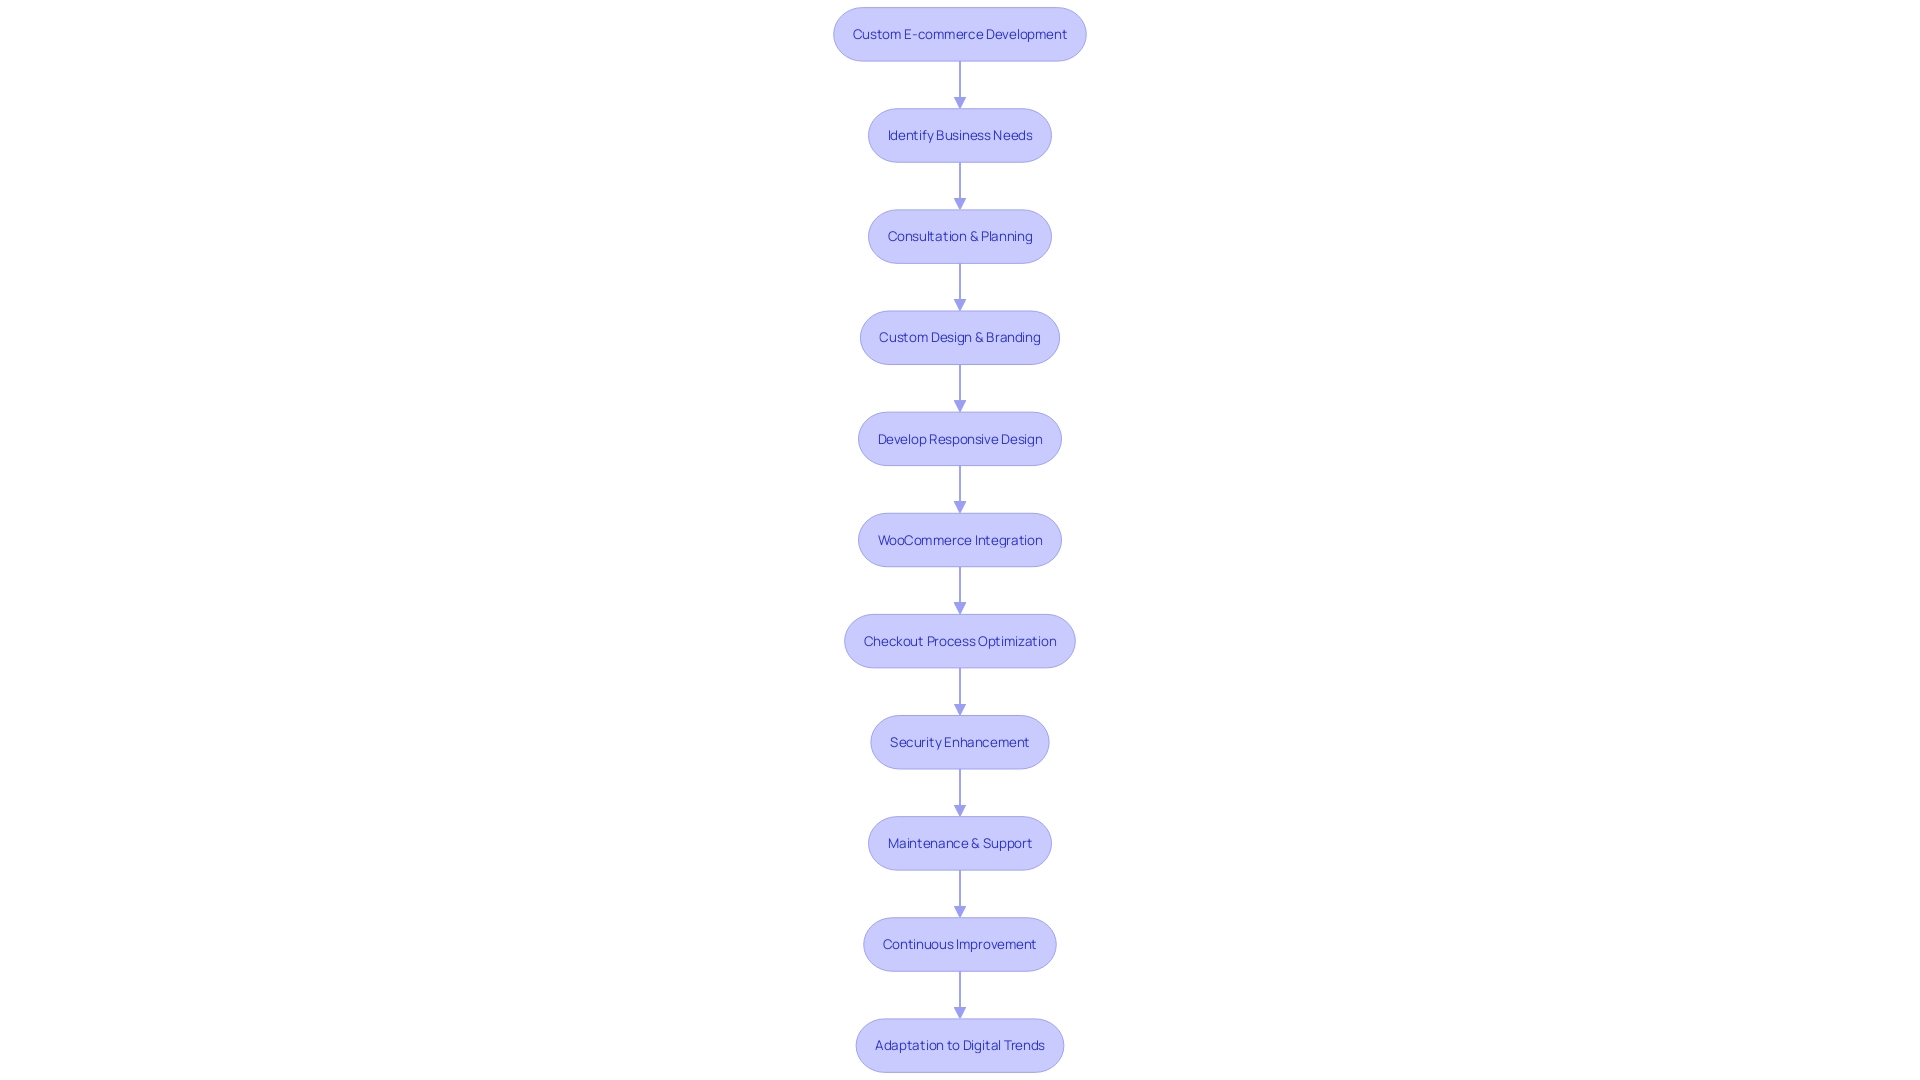Select the Identify Business Needs node

point(960,135)
